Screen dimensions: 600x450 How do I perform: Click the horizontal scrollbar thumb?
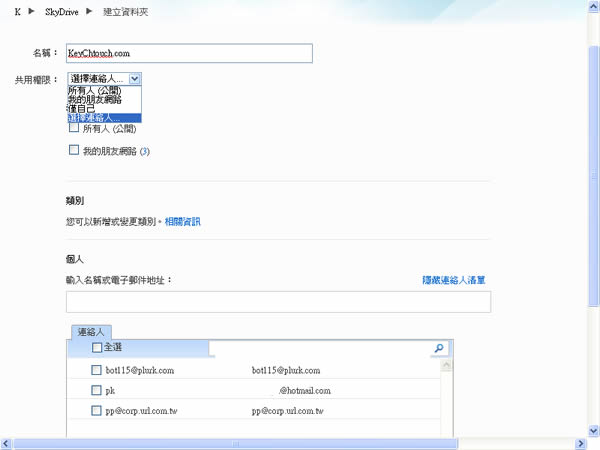pyautogui.click(x=235, y=444)
